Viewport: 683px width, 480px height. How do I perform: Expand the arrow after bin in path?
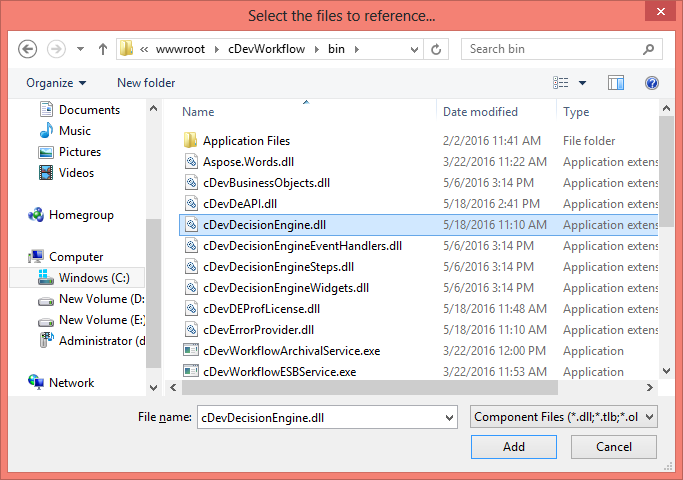357,49
